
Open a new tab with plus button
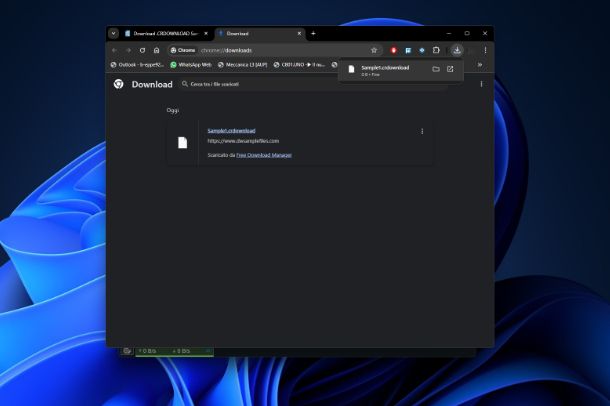coord(313,33)
